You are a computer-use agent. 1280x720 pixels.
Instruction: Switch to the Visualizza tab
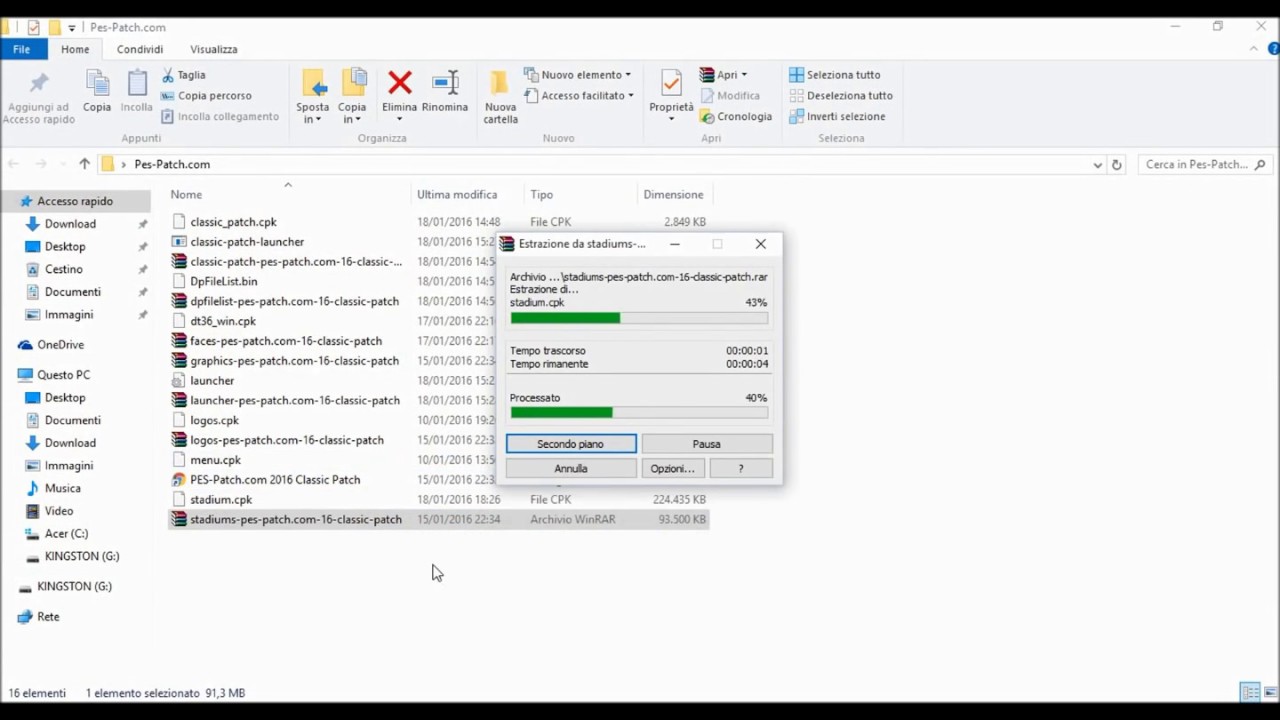coord(214,49)
